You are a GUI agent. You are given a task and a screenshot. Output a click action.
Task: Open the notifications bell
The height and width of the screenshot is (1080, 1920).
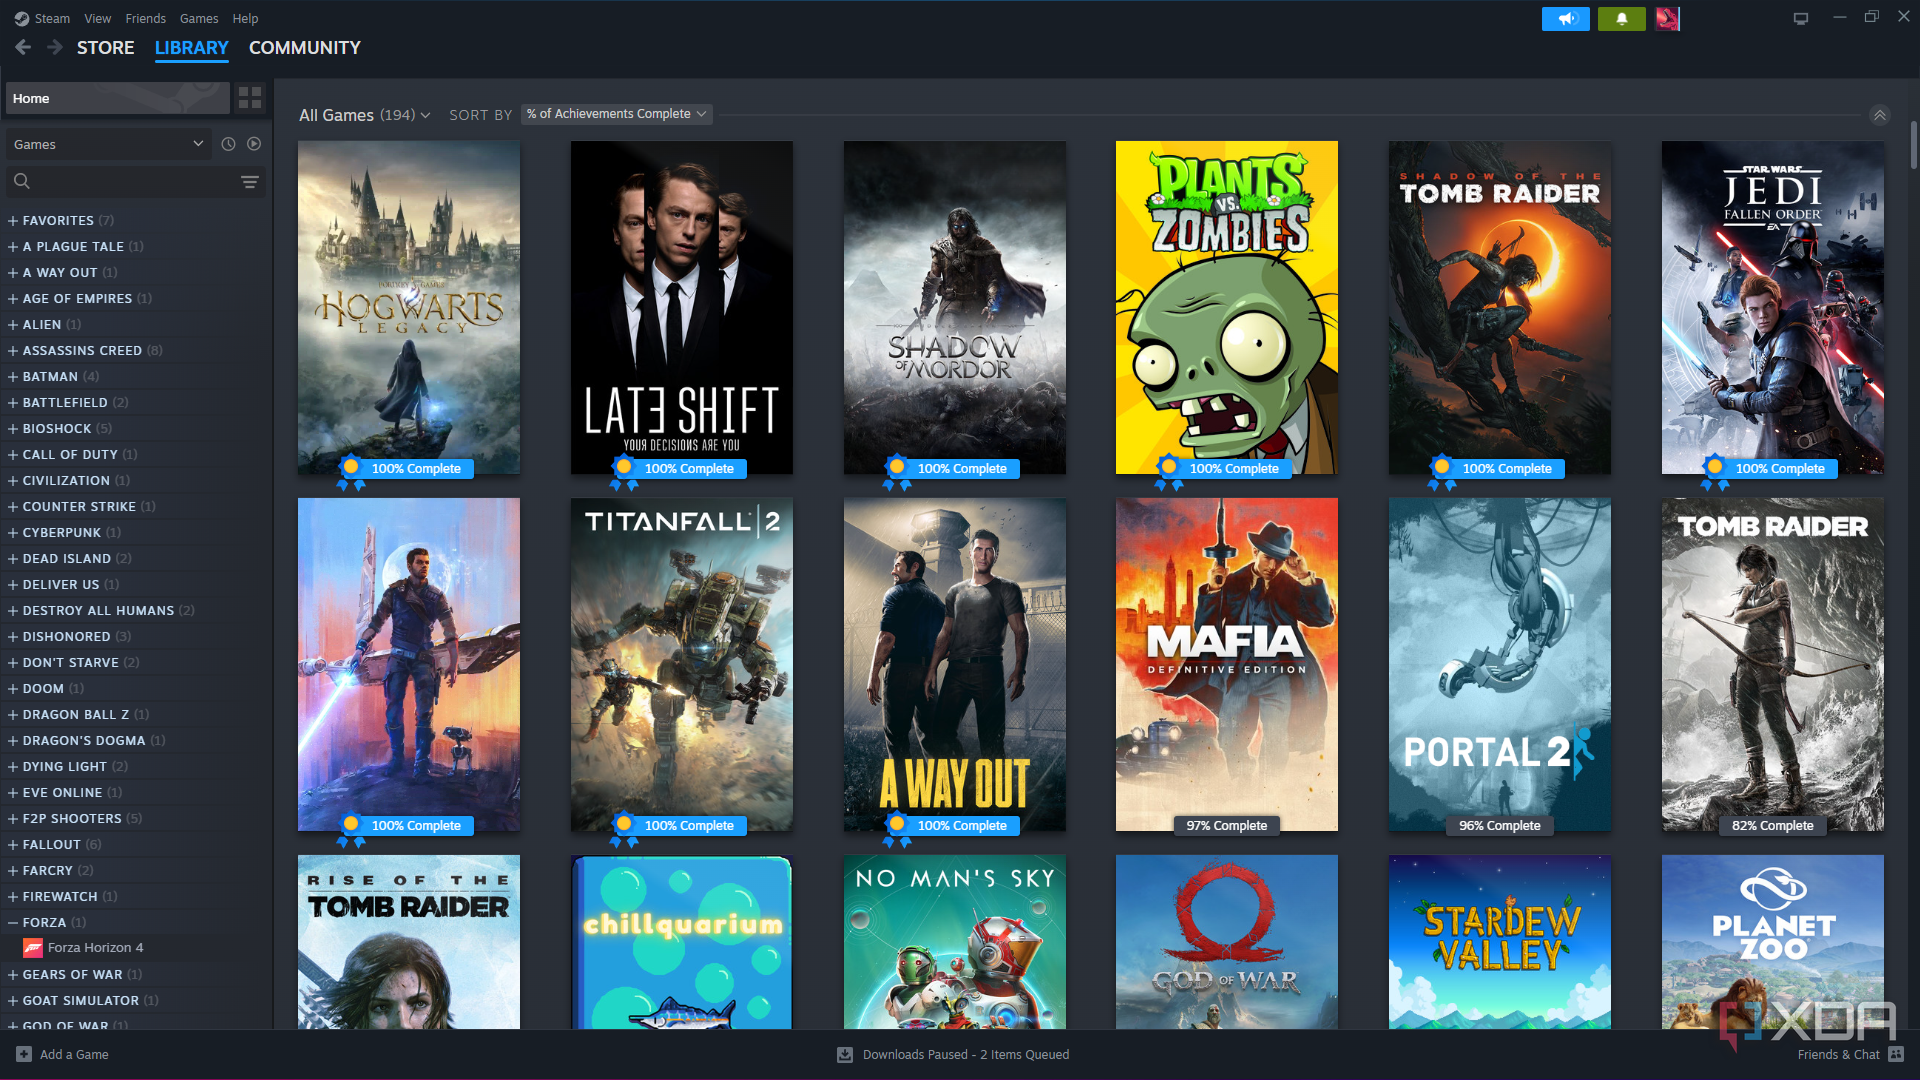[1622, 18]
